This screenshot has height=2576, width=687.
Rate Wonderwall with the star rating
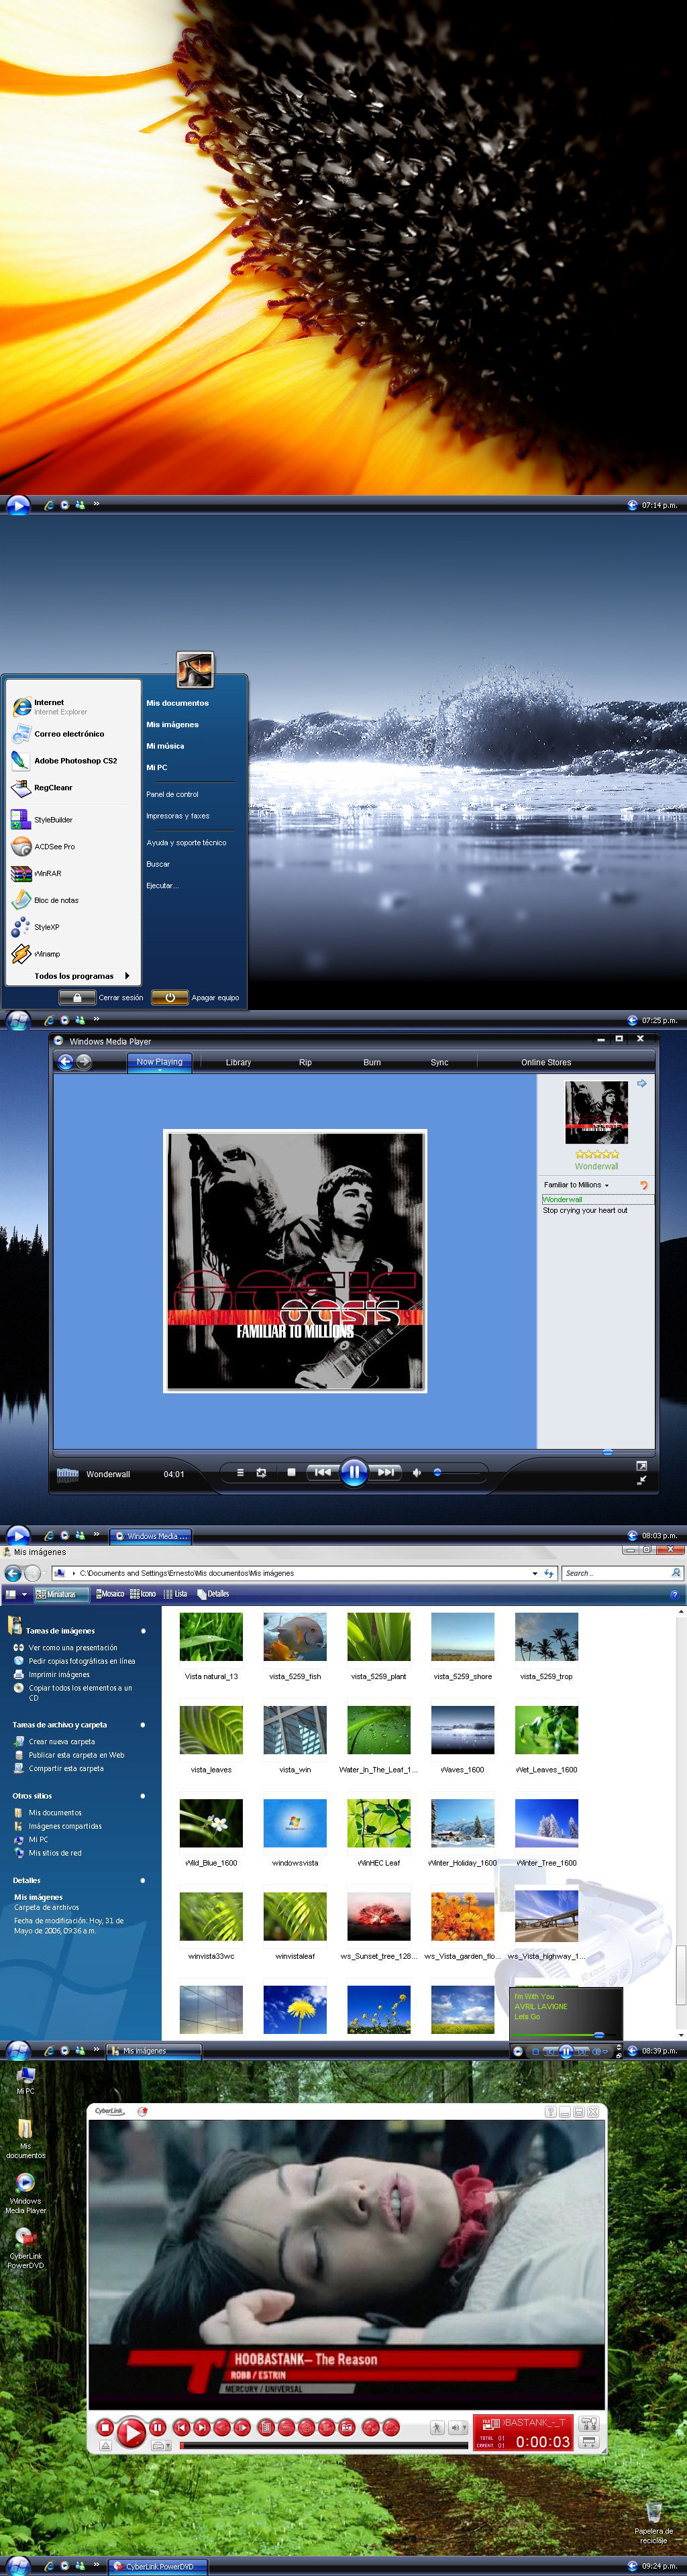click(597, 1154)
